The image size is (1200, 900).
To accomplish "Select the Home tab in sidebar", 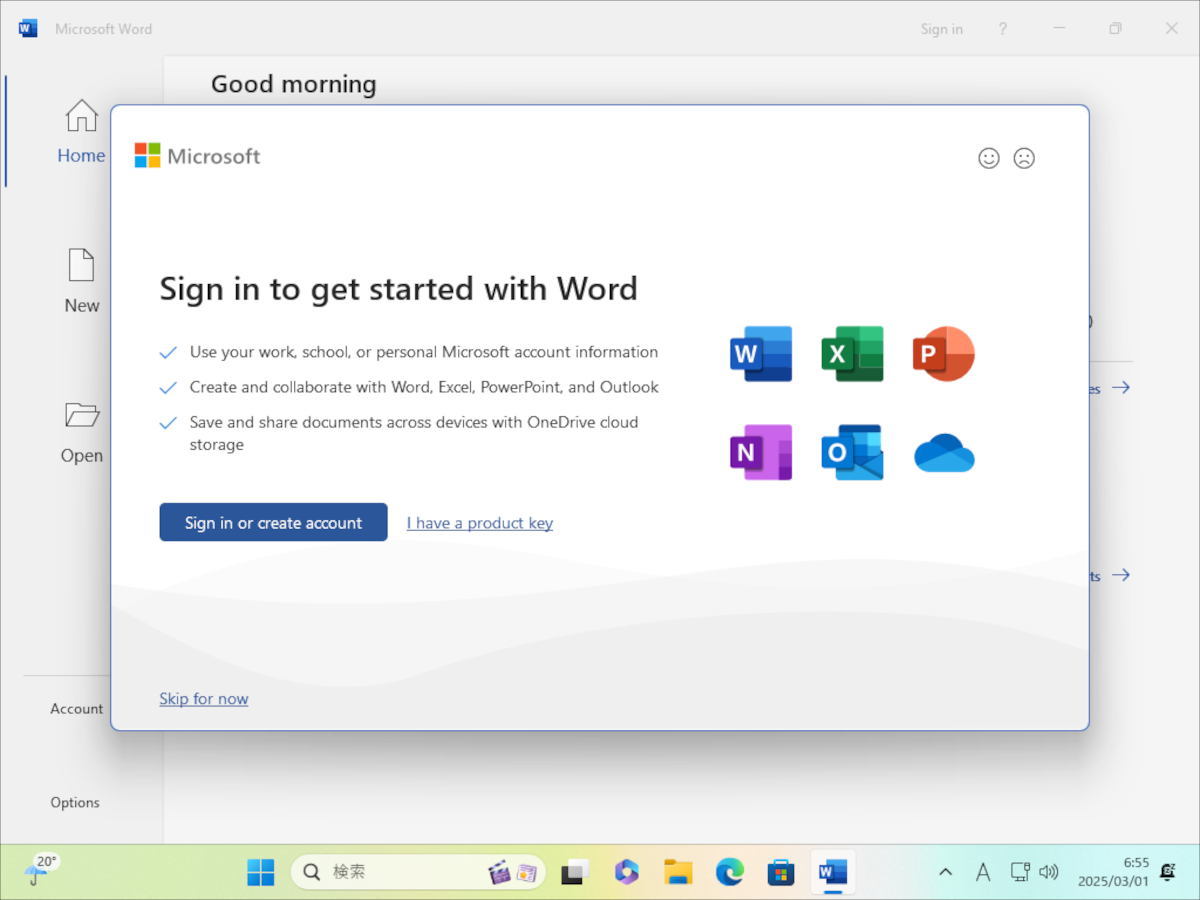I will pos(81,132).
